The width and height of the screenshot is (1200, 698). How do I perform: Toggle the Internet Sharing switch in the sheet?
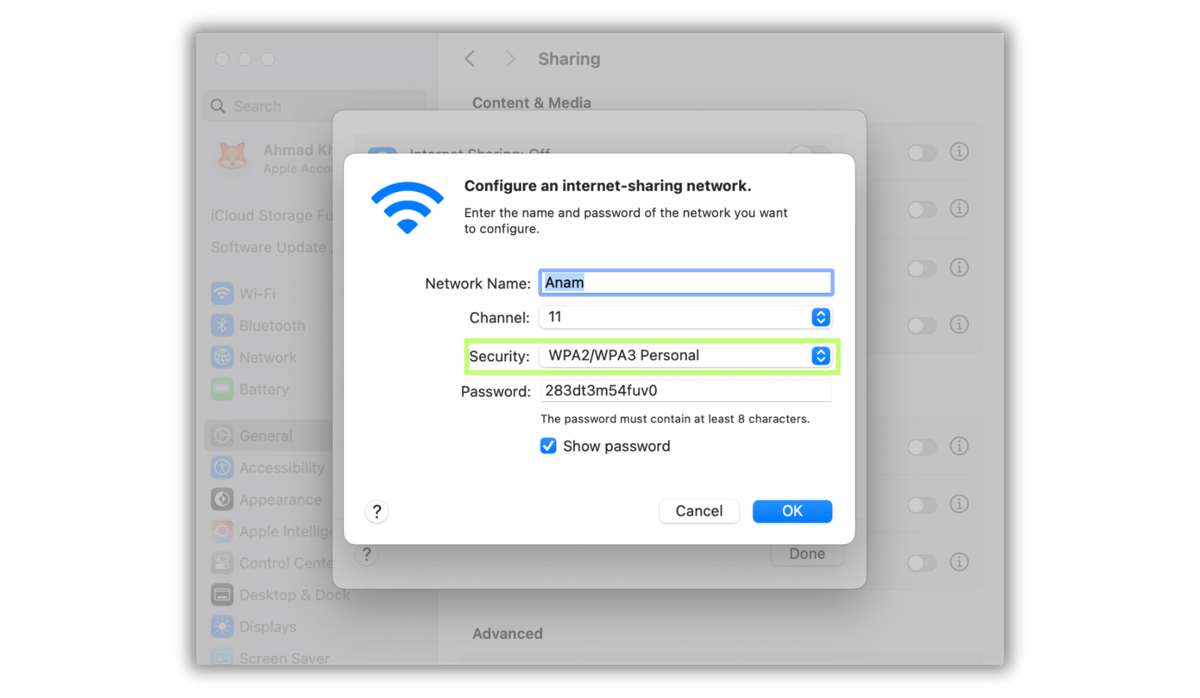(810, 152)
